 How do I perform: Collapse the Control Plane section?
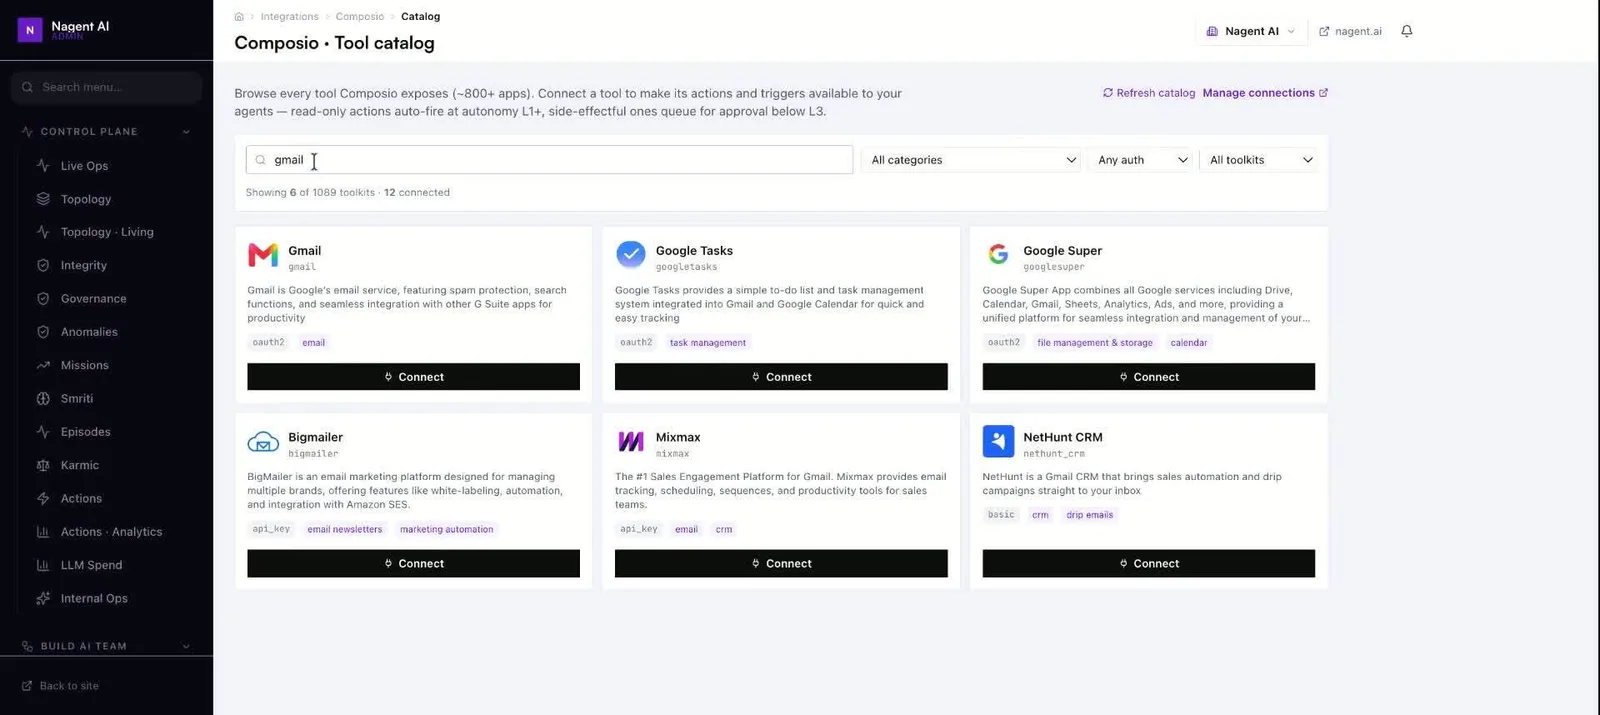(186, 132)
